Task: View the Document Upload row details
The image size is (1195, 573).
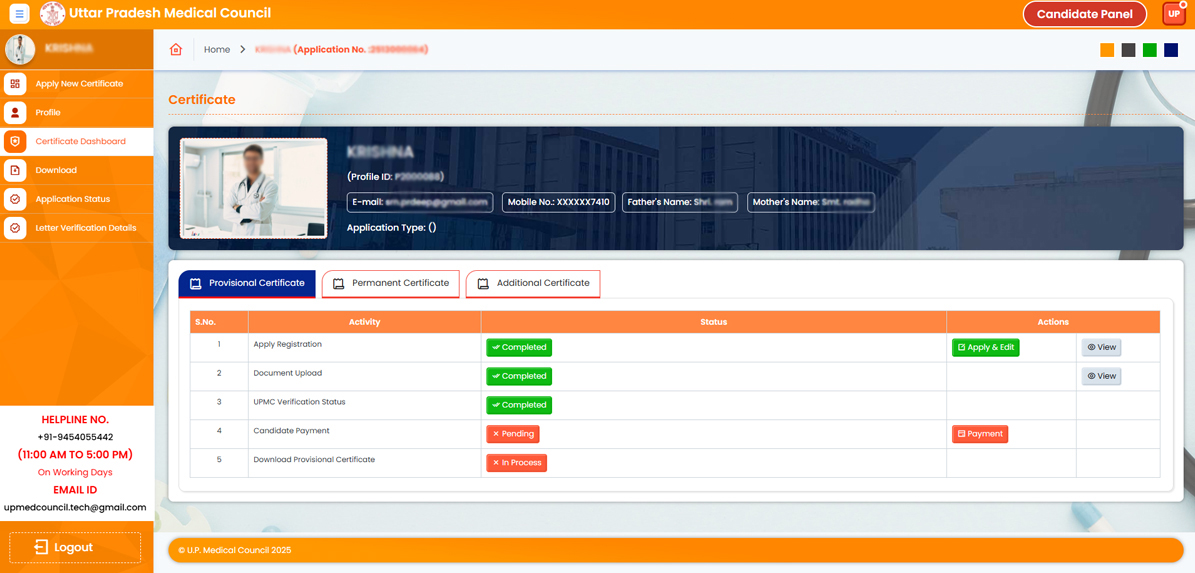Action: [x=1101, y=377]
